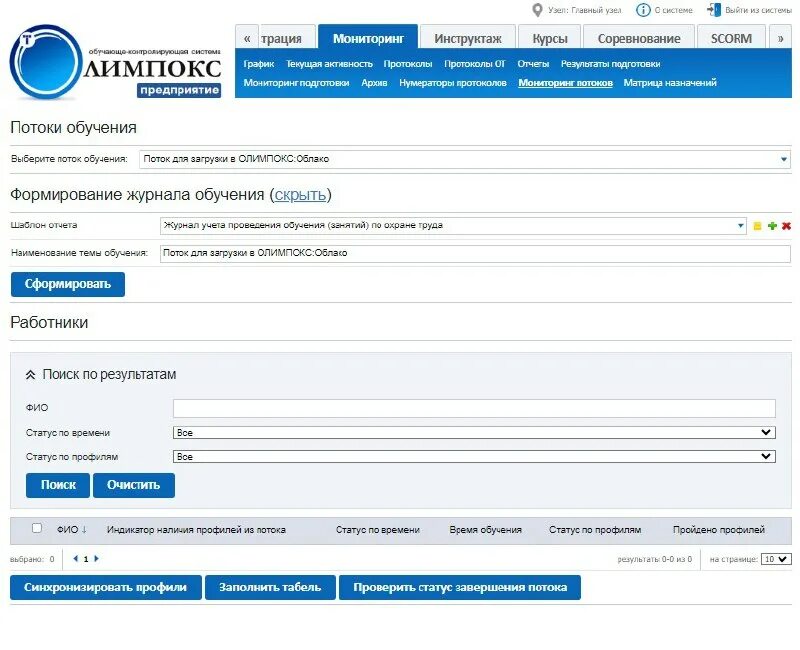Collapse Поиск по результатам with double chevron

coord(28,374)
